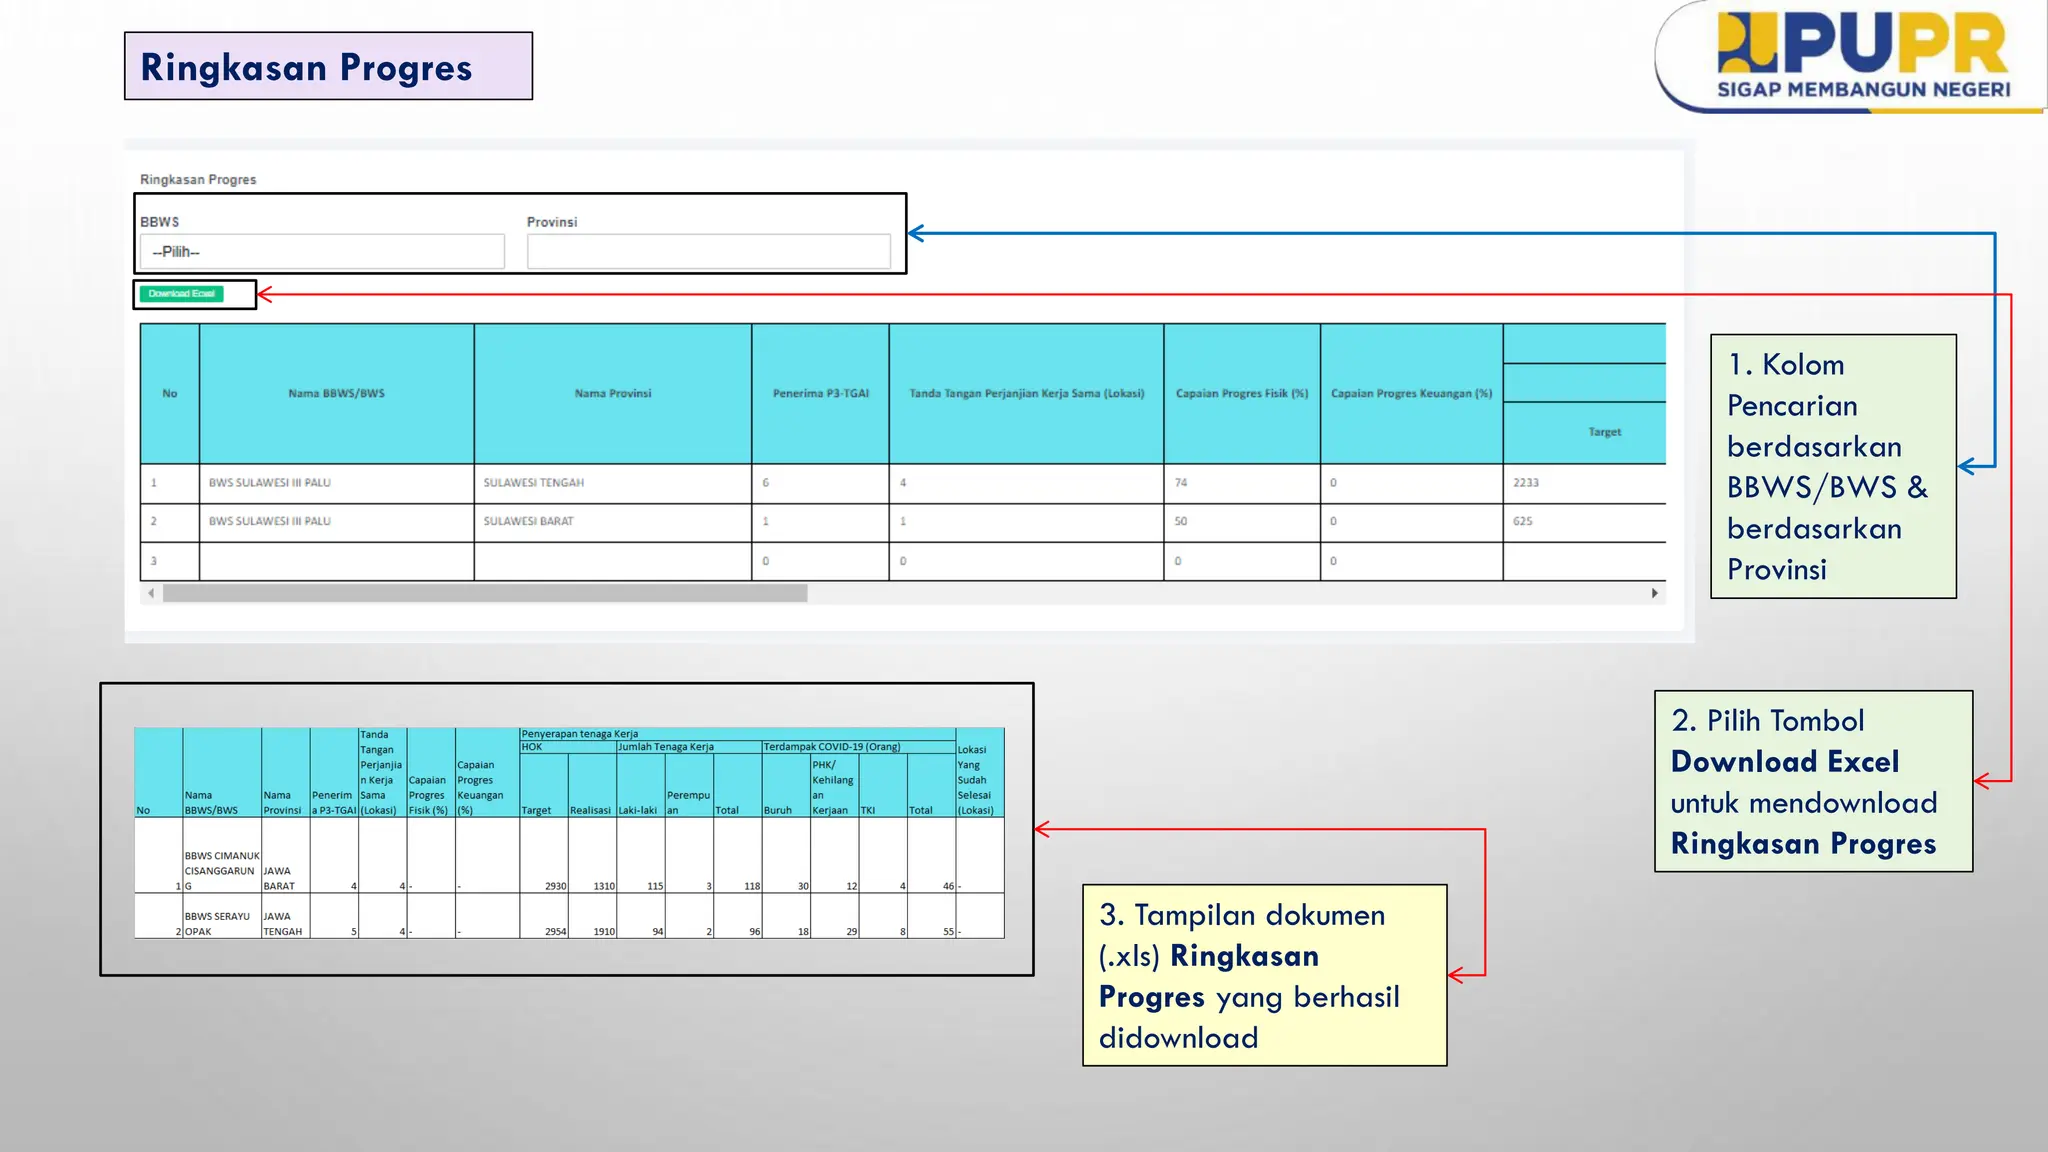
Task: Click the Nama Provinsi column header
Action: pos(612,394)
